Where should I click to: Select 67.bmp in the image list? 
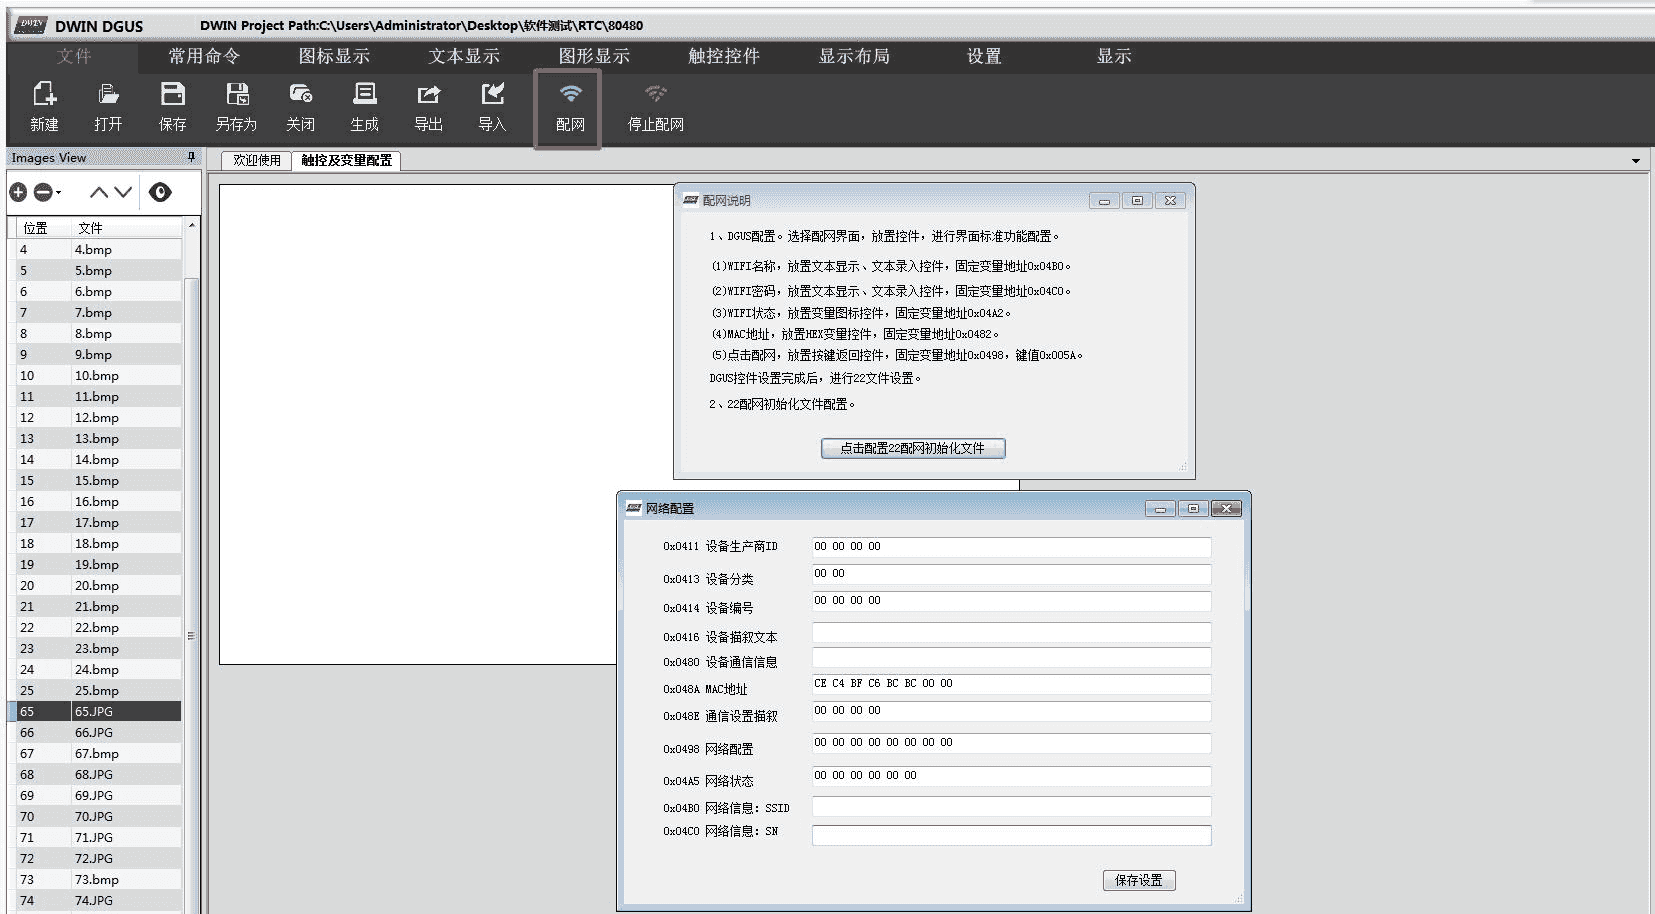pyautogui.click(x=96, y=754)
